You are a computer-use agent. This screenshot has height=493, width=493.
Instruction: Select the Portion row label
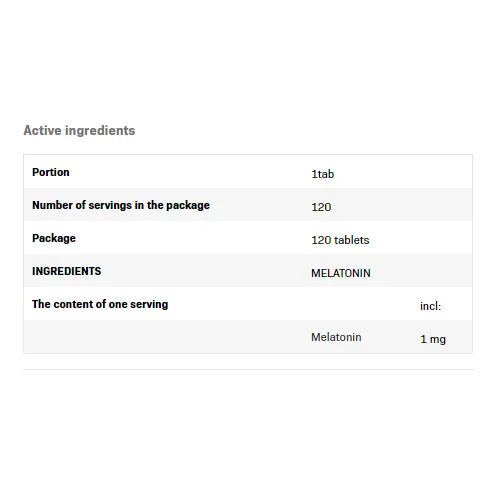click(51, 172)
